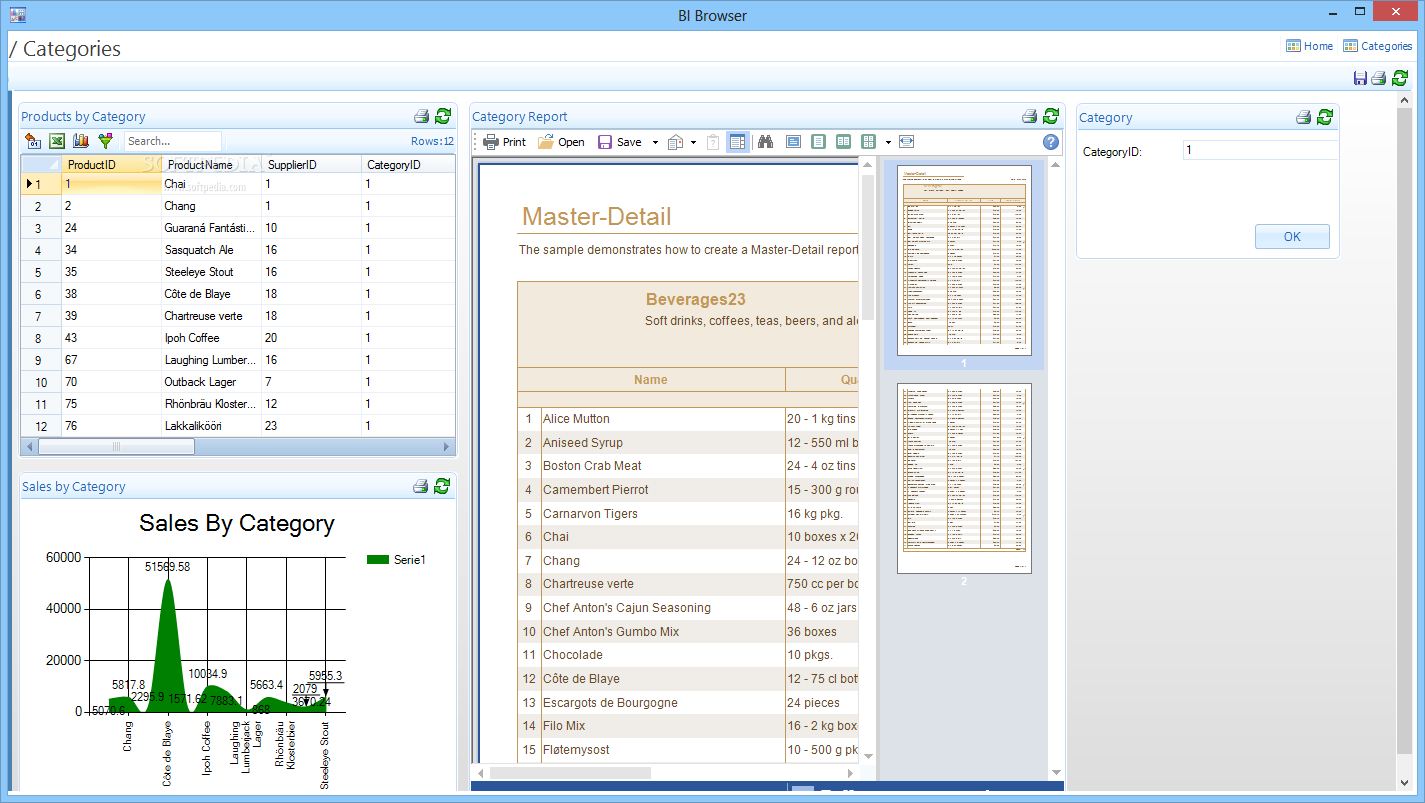Viewport: 1425px width, 803px height.
Task: Open the multiple pages dropdown arrow
Action: click(888, 142)
